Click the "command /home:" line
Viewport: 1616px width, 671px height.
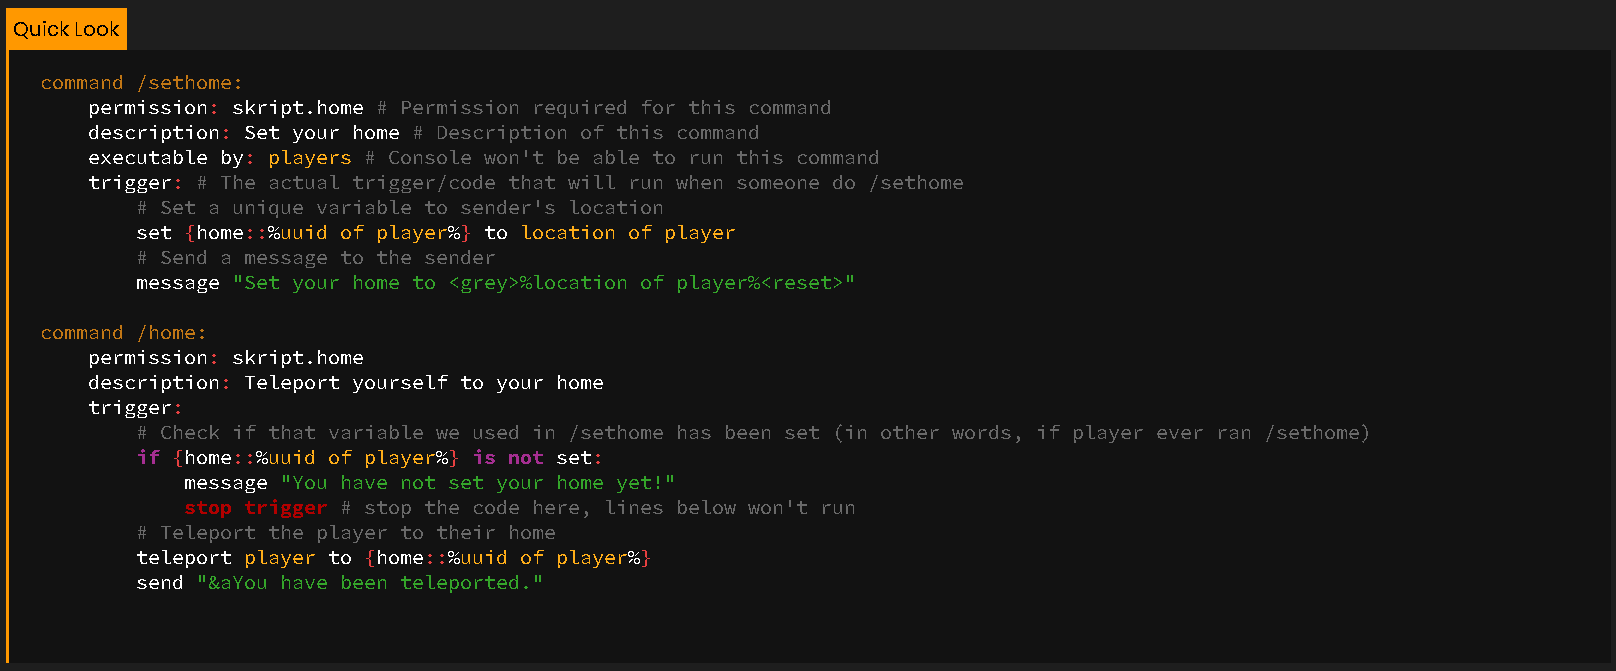point(123,333)
